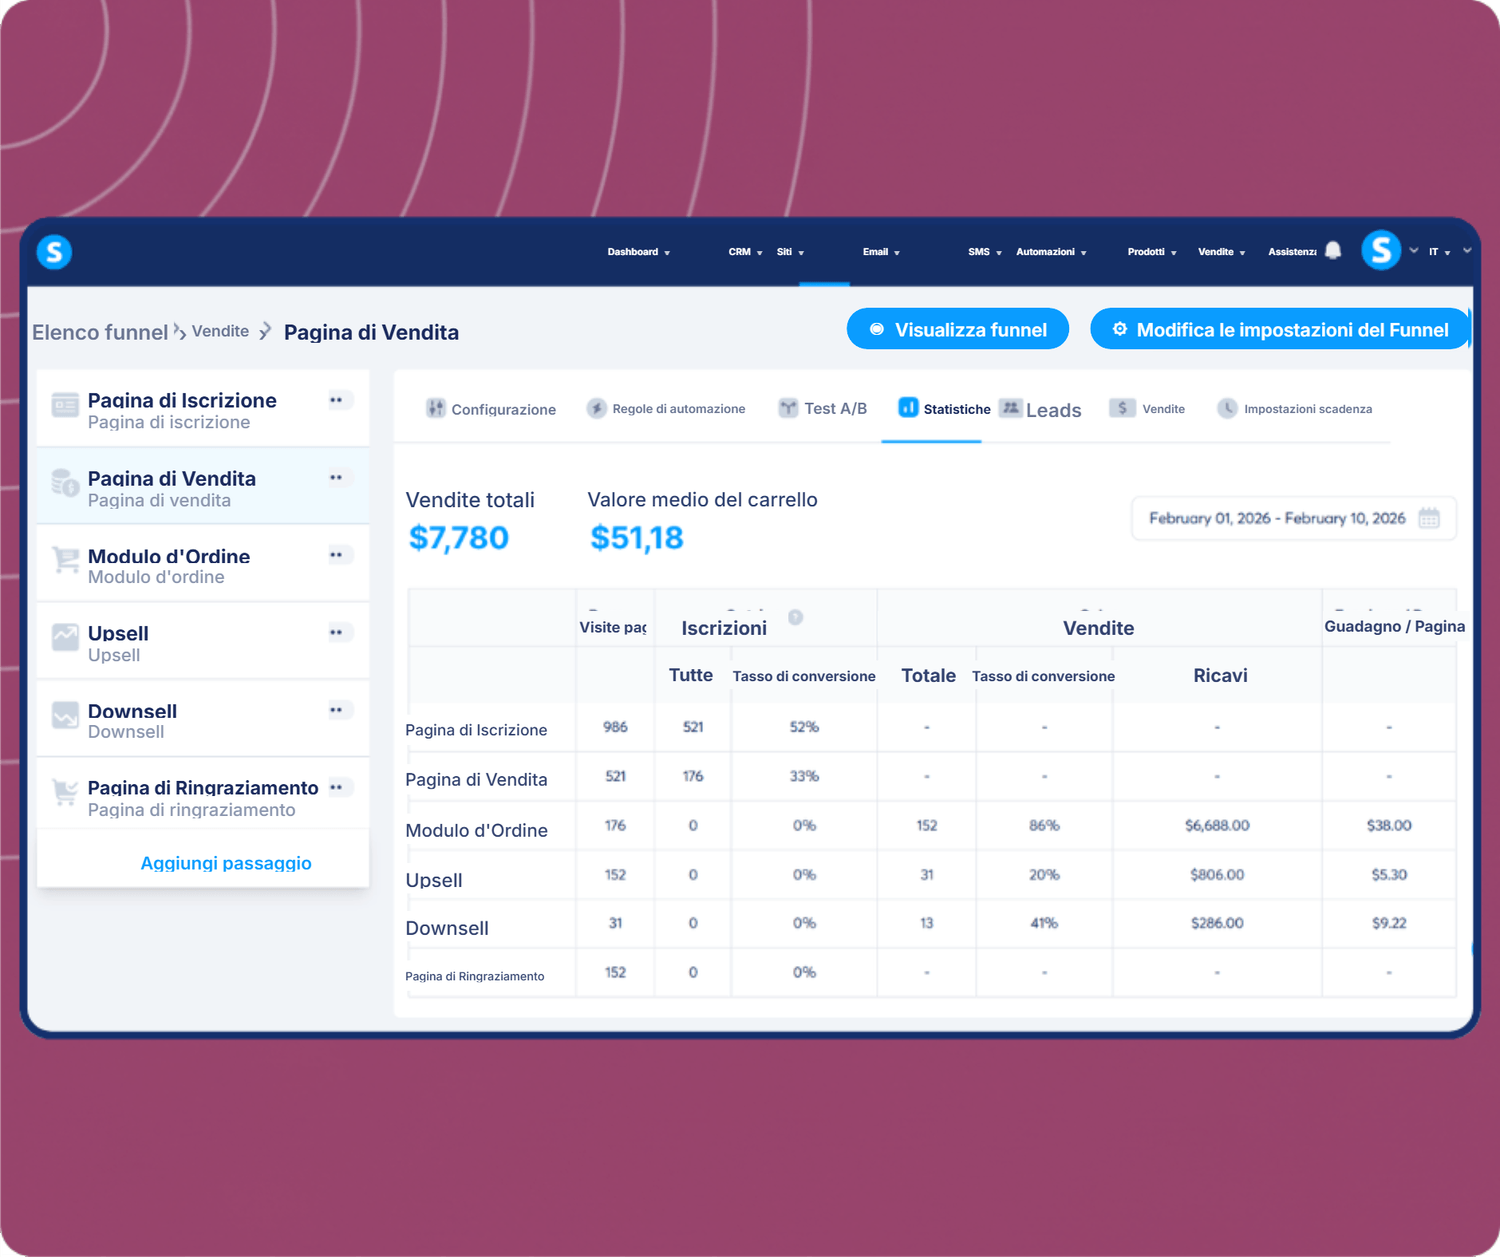Expand the Dashboard dropdown menu
Image resolution: width=1500 pixels, height=1257 pixels.
[x=639, y=252]
